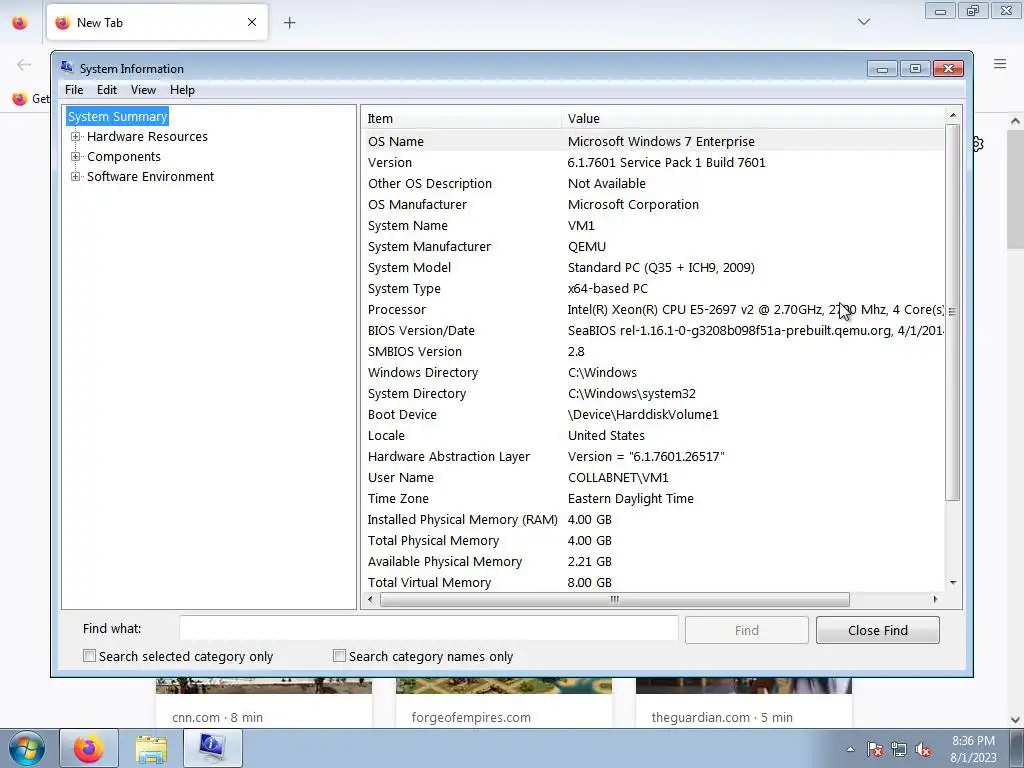Open the File menu in System Information

pyautogui.click(x=74, y=90)
